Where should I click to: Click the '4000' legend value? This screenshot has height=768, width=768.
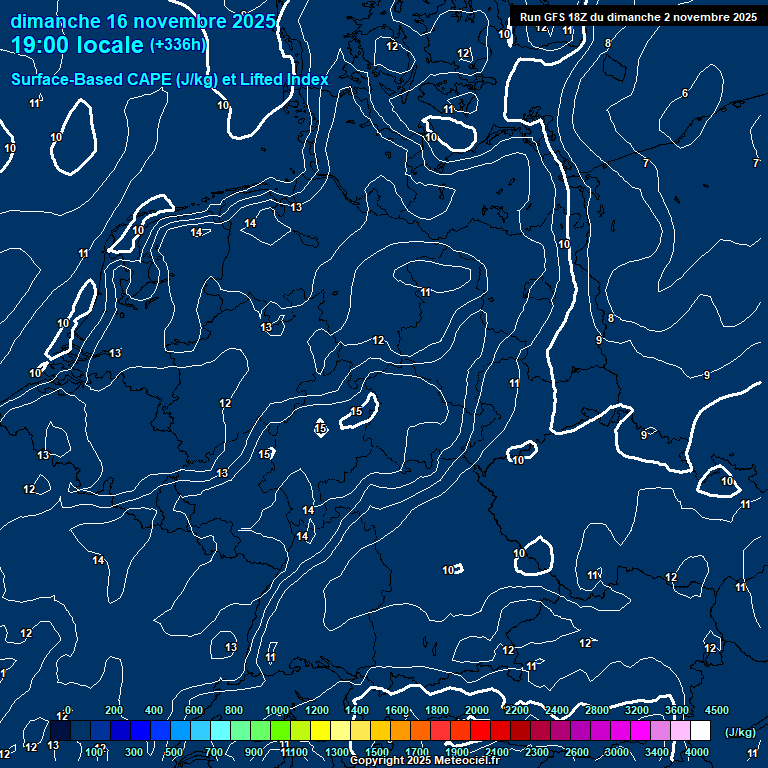696,752
